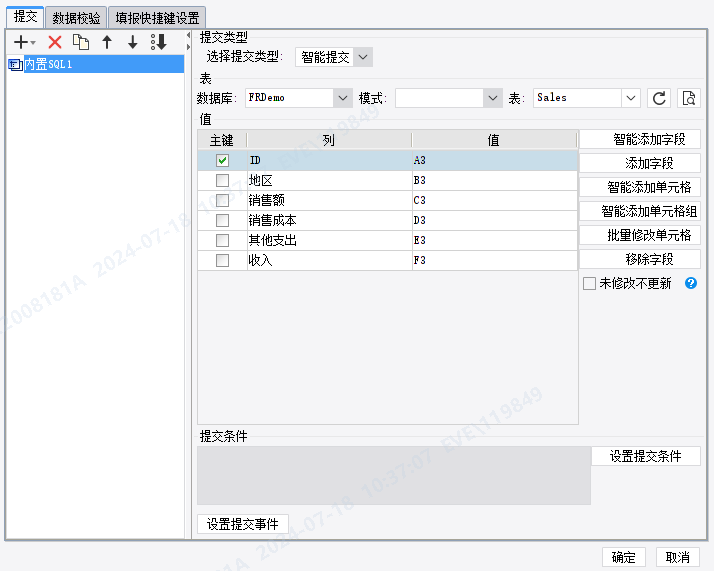Move item down with down arrow icon
This screenshot has width=714, height=571.
pyautogui.click(x=133, y=42)
